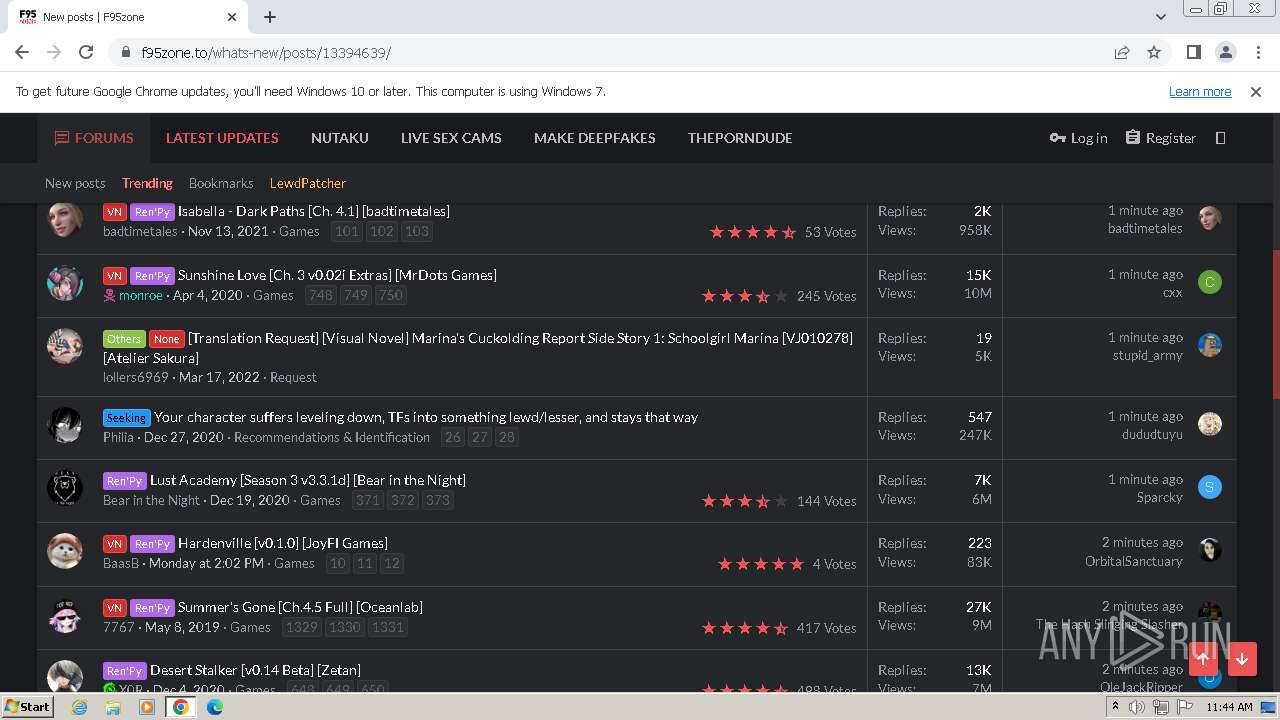
Task: Click Bear in the Night avatar
Action: click(65, 488)
